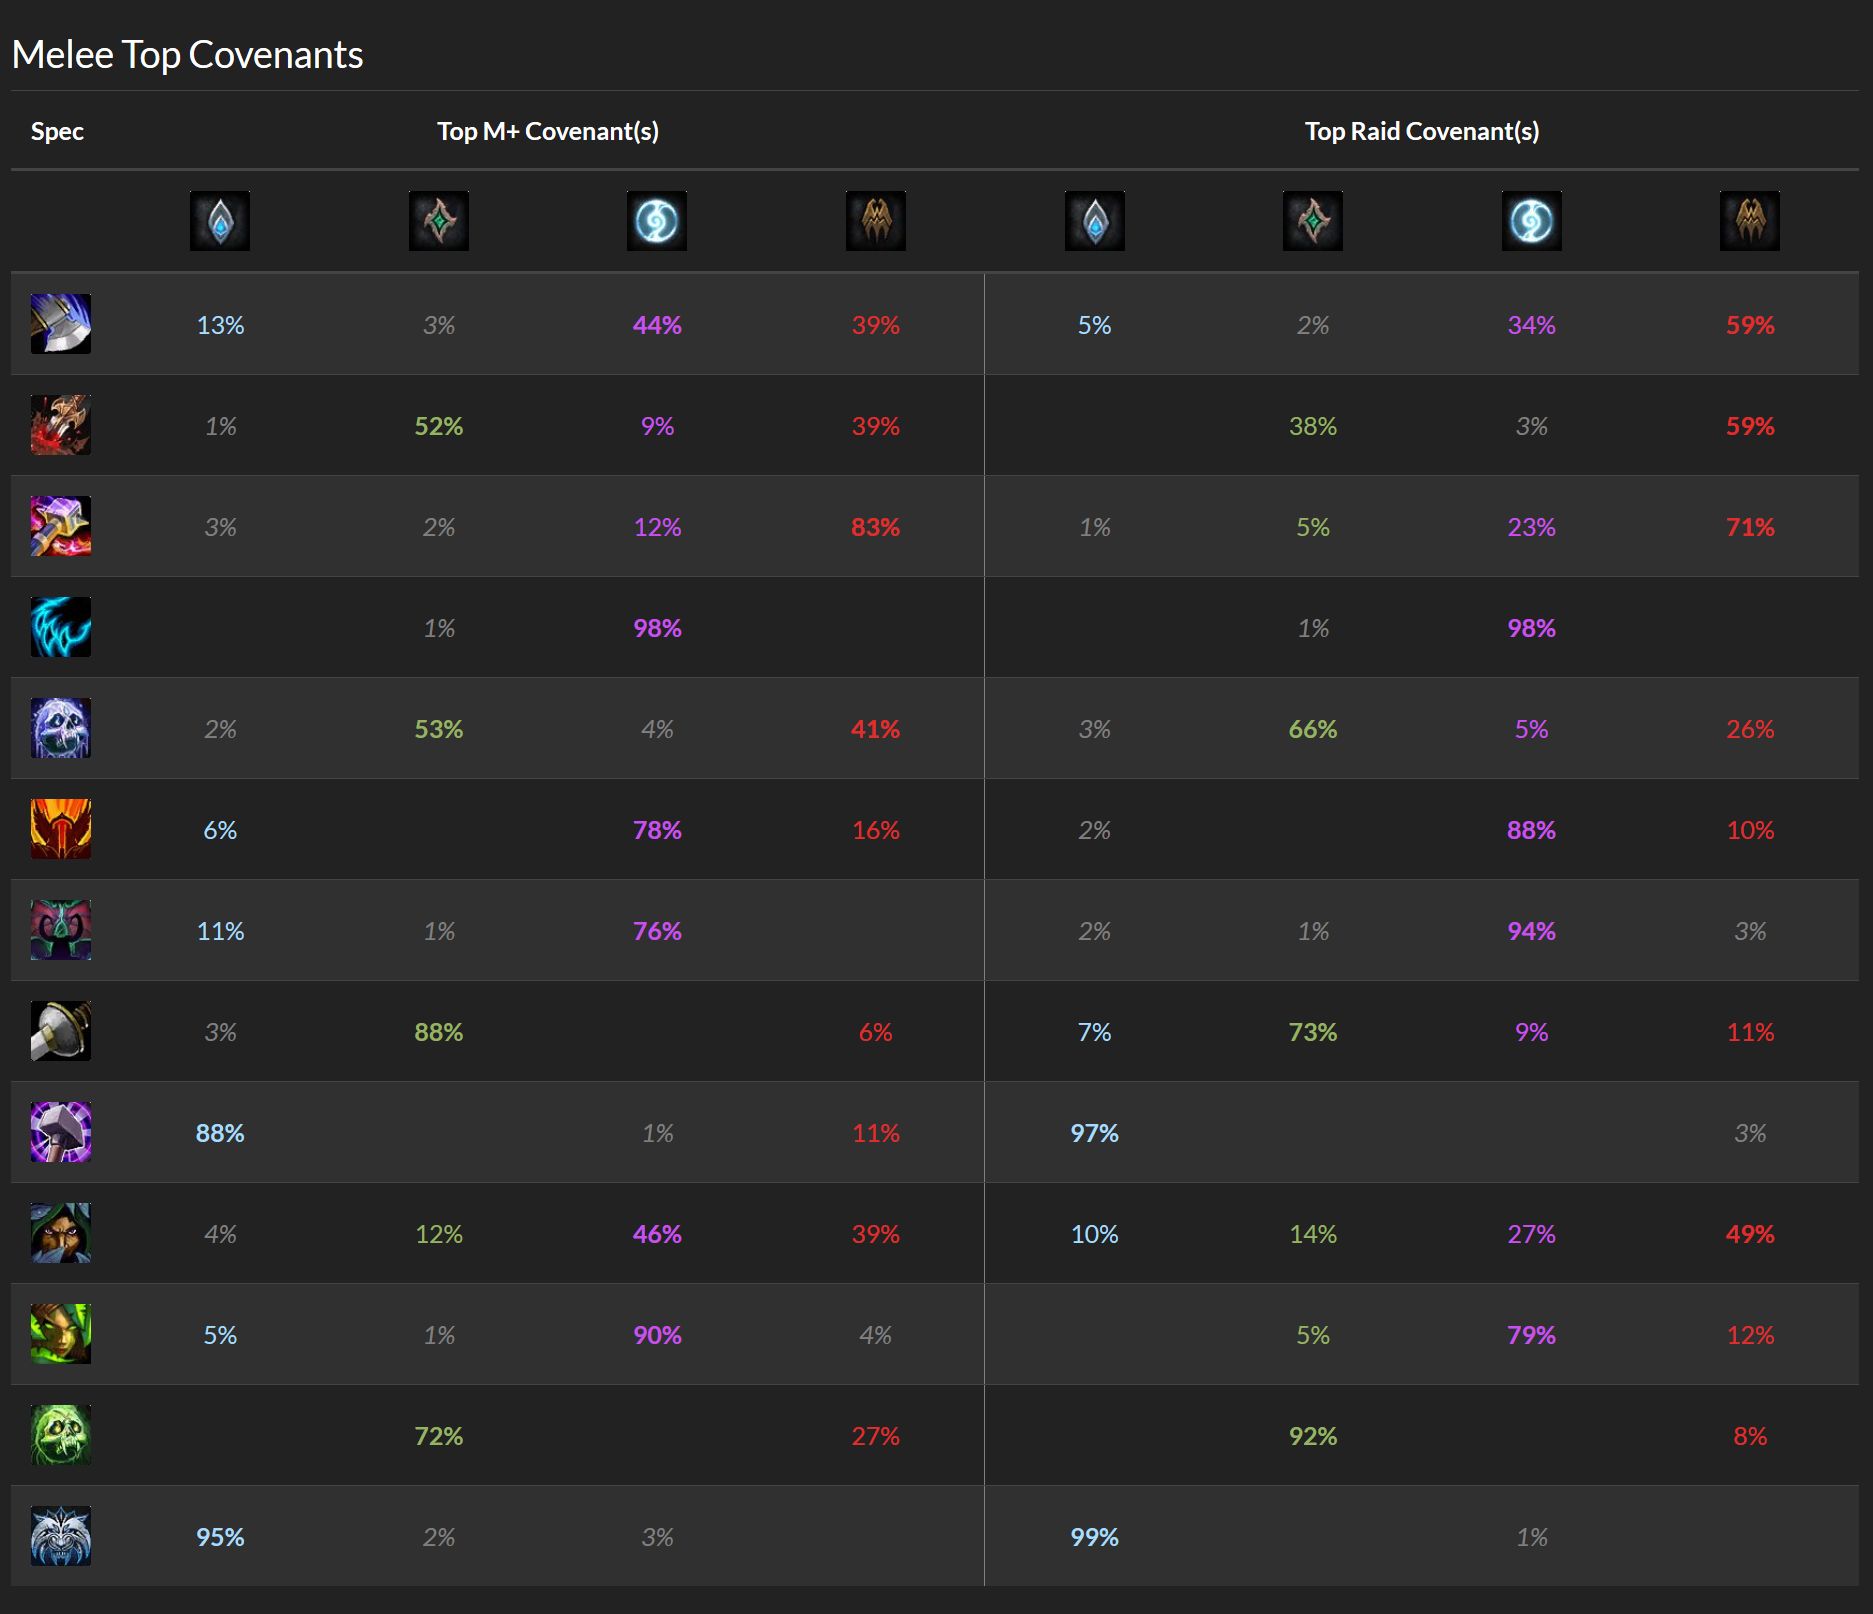
Task: Select the icy purple-blue skull spec icon
Action: pos(61,728)
